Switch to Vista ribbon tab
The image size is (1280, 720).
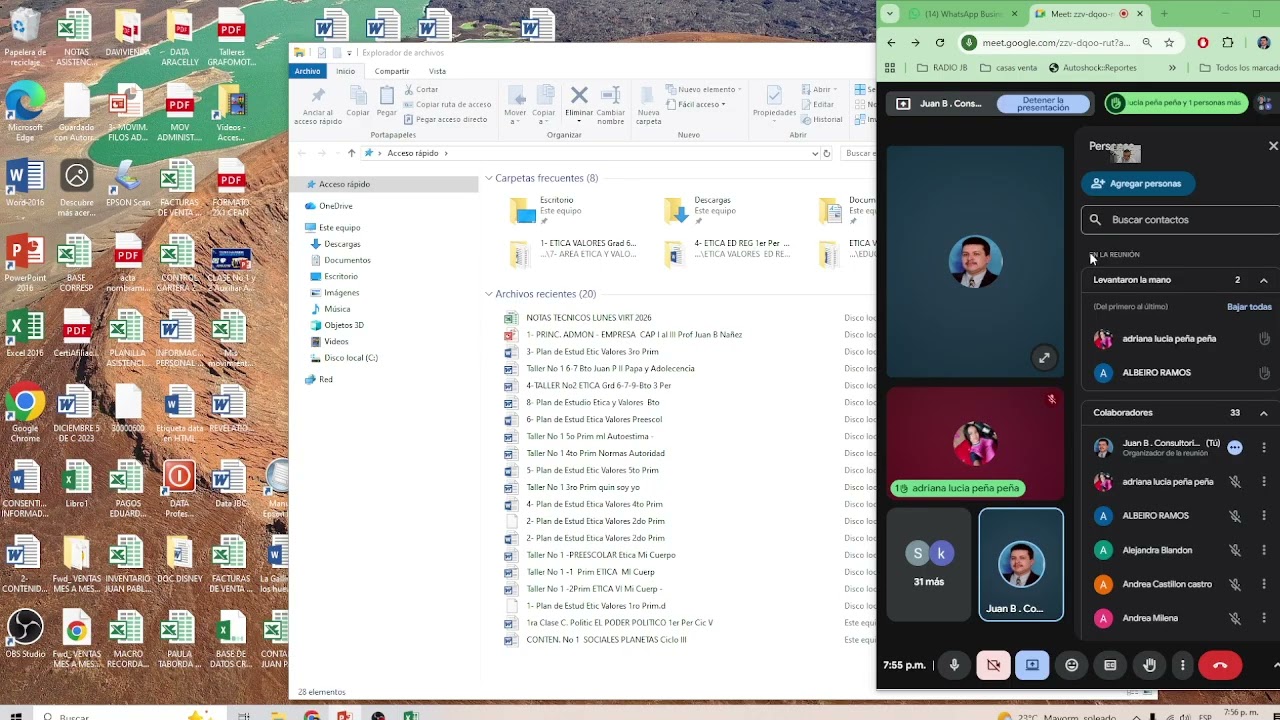coord(437,71)
